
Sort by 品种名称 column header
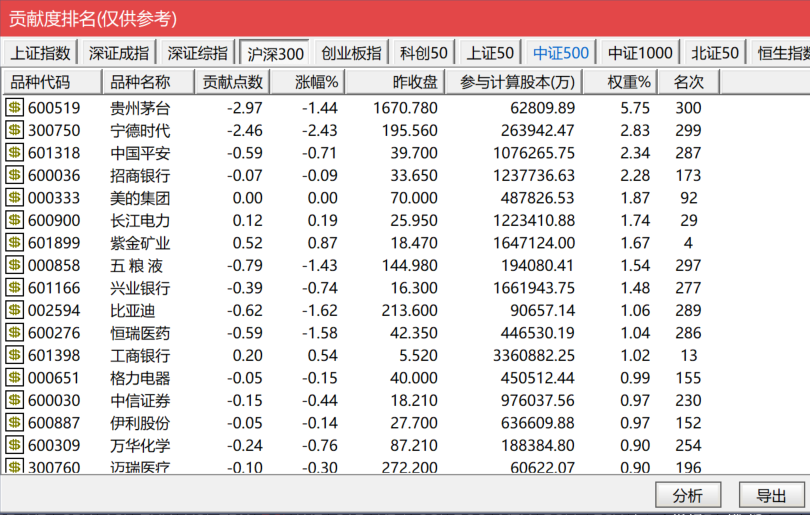point(149,82)
